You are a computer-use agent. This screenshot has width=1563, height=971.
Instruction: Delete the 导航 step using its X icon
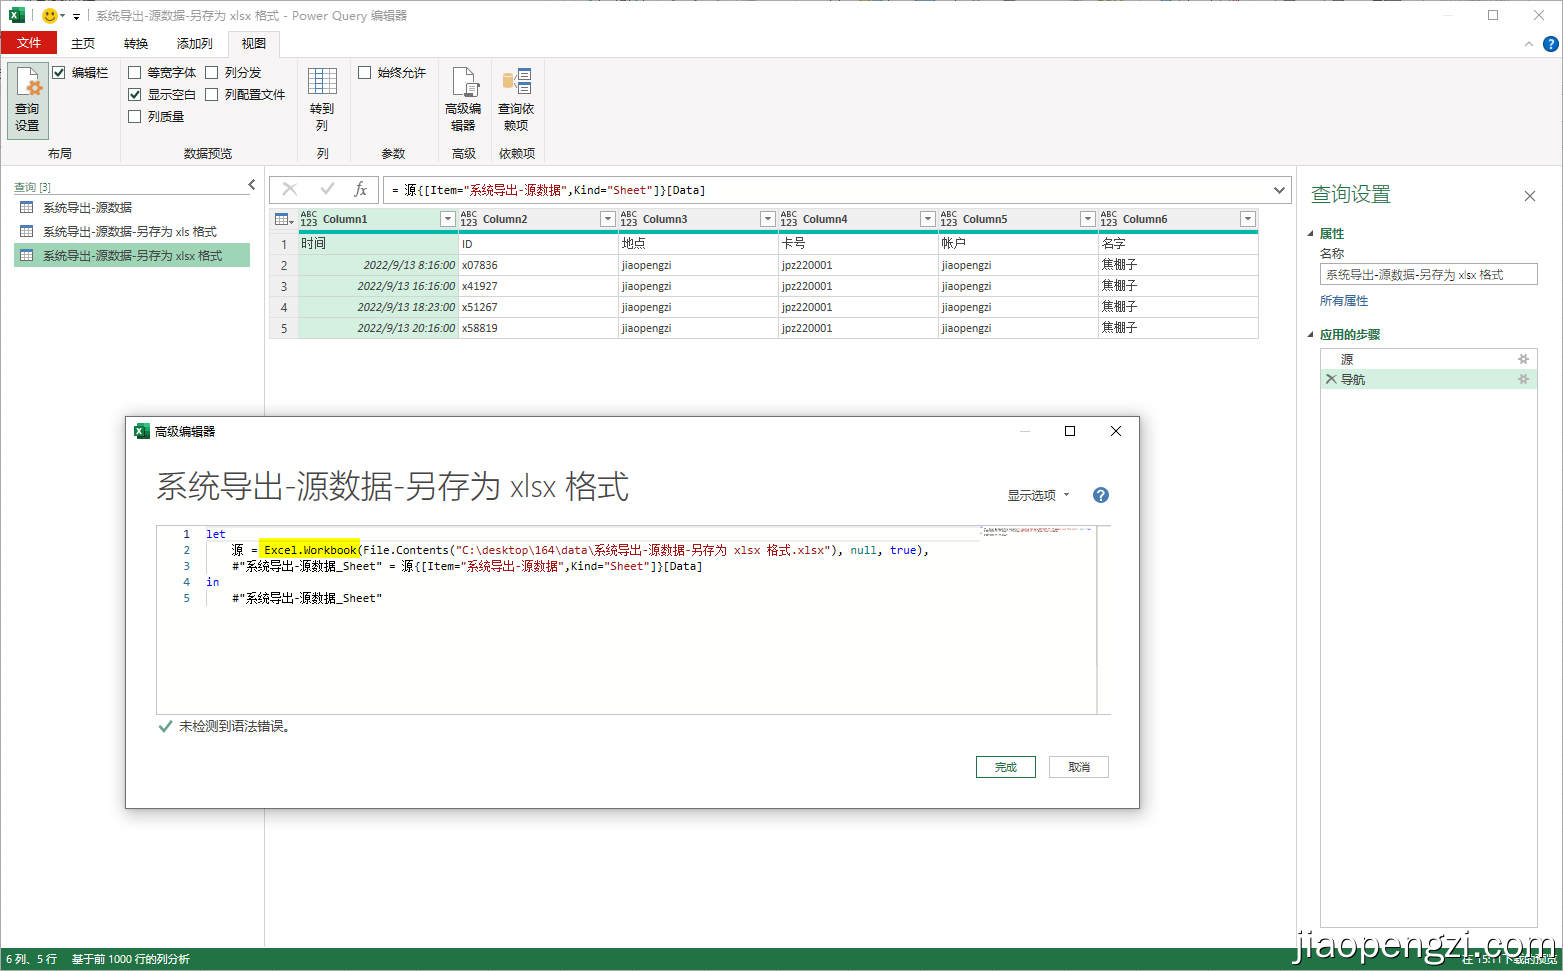coord(1331,379)
